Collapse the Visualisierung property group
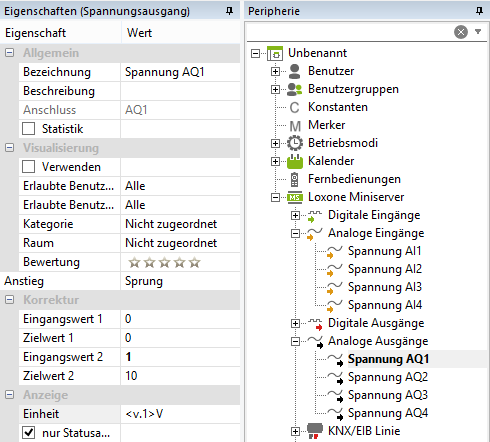The image size is (490, 442). click(x=10, y=148)
